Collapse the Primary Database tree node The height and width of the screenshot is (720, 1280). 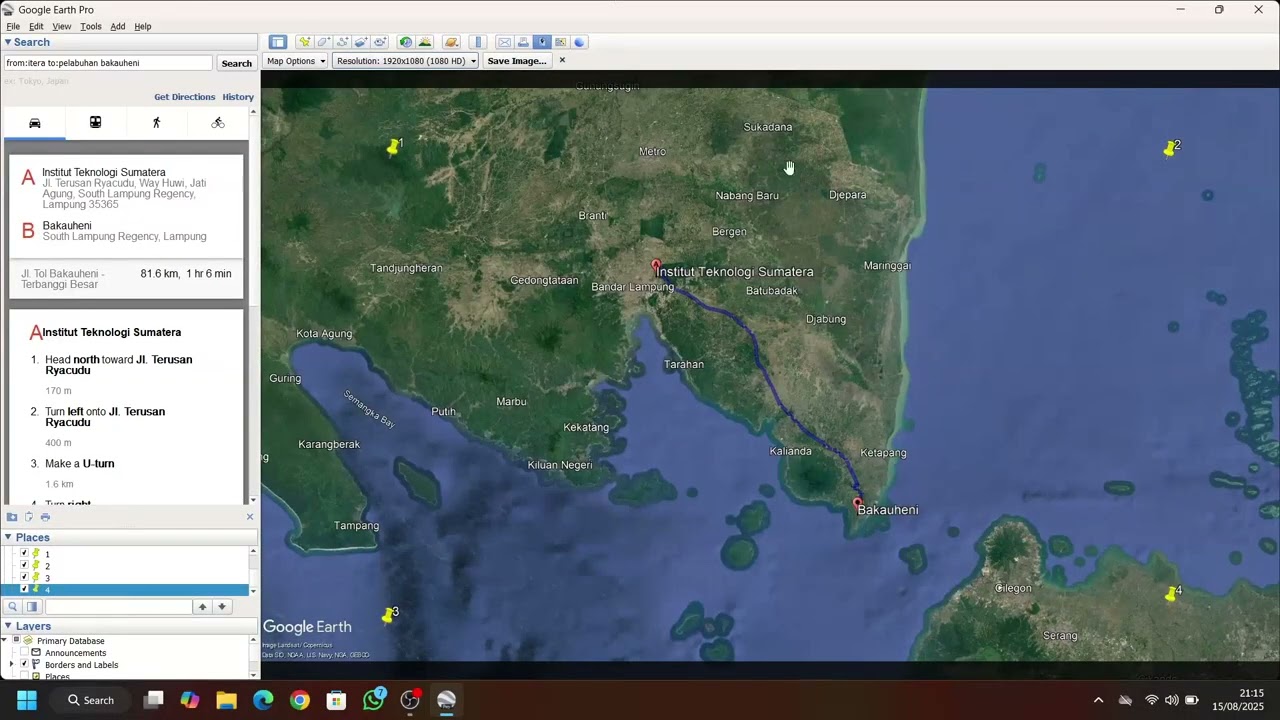pos(6,640)
